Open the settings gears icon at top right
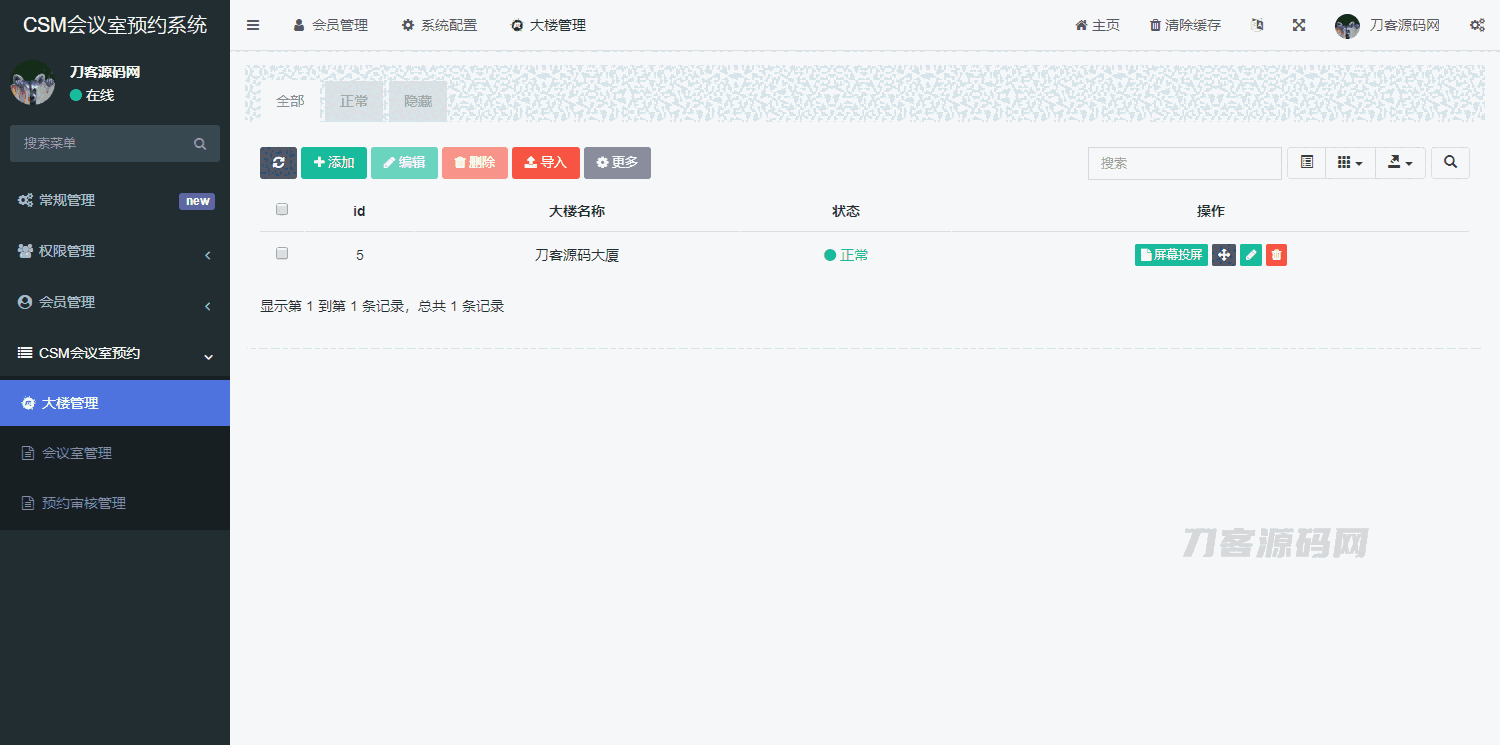The image size is (1500, 745). tap(1477, 25)
